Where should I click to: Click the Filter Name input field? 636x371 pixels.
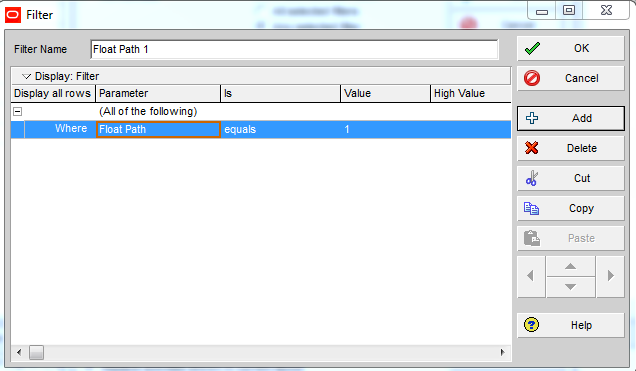point(294,49)
